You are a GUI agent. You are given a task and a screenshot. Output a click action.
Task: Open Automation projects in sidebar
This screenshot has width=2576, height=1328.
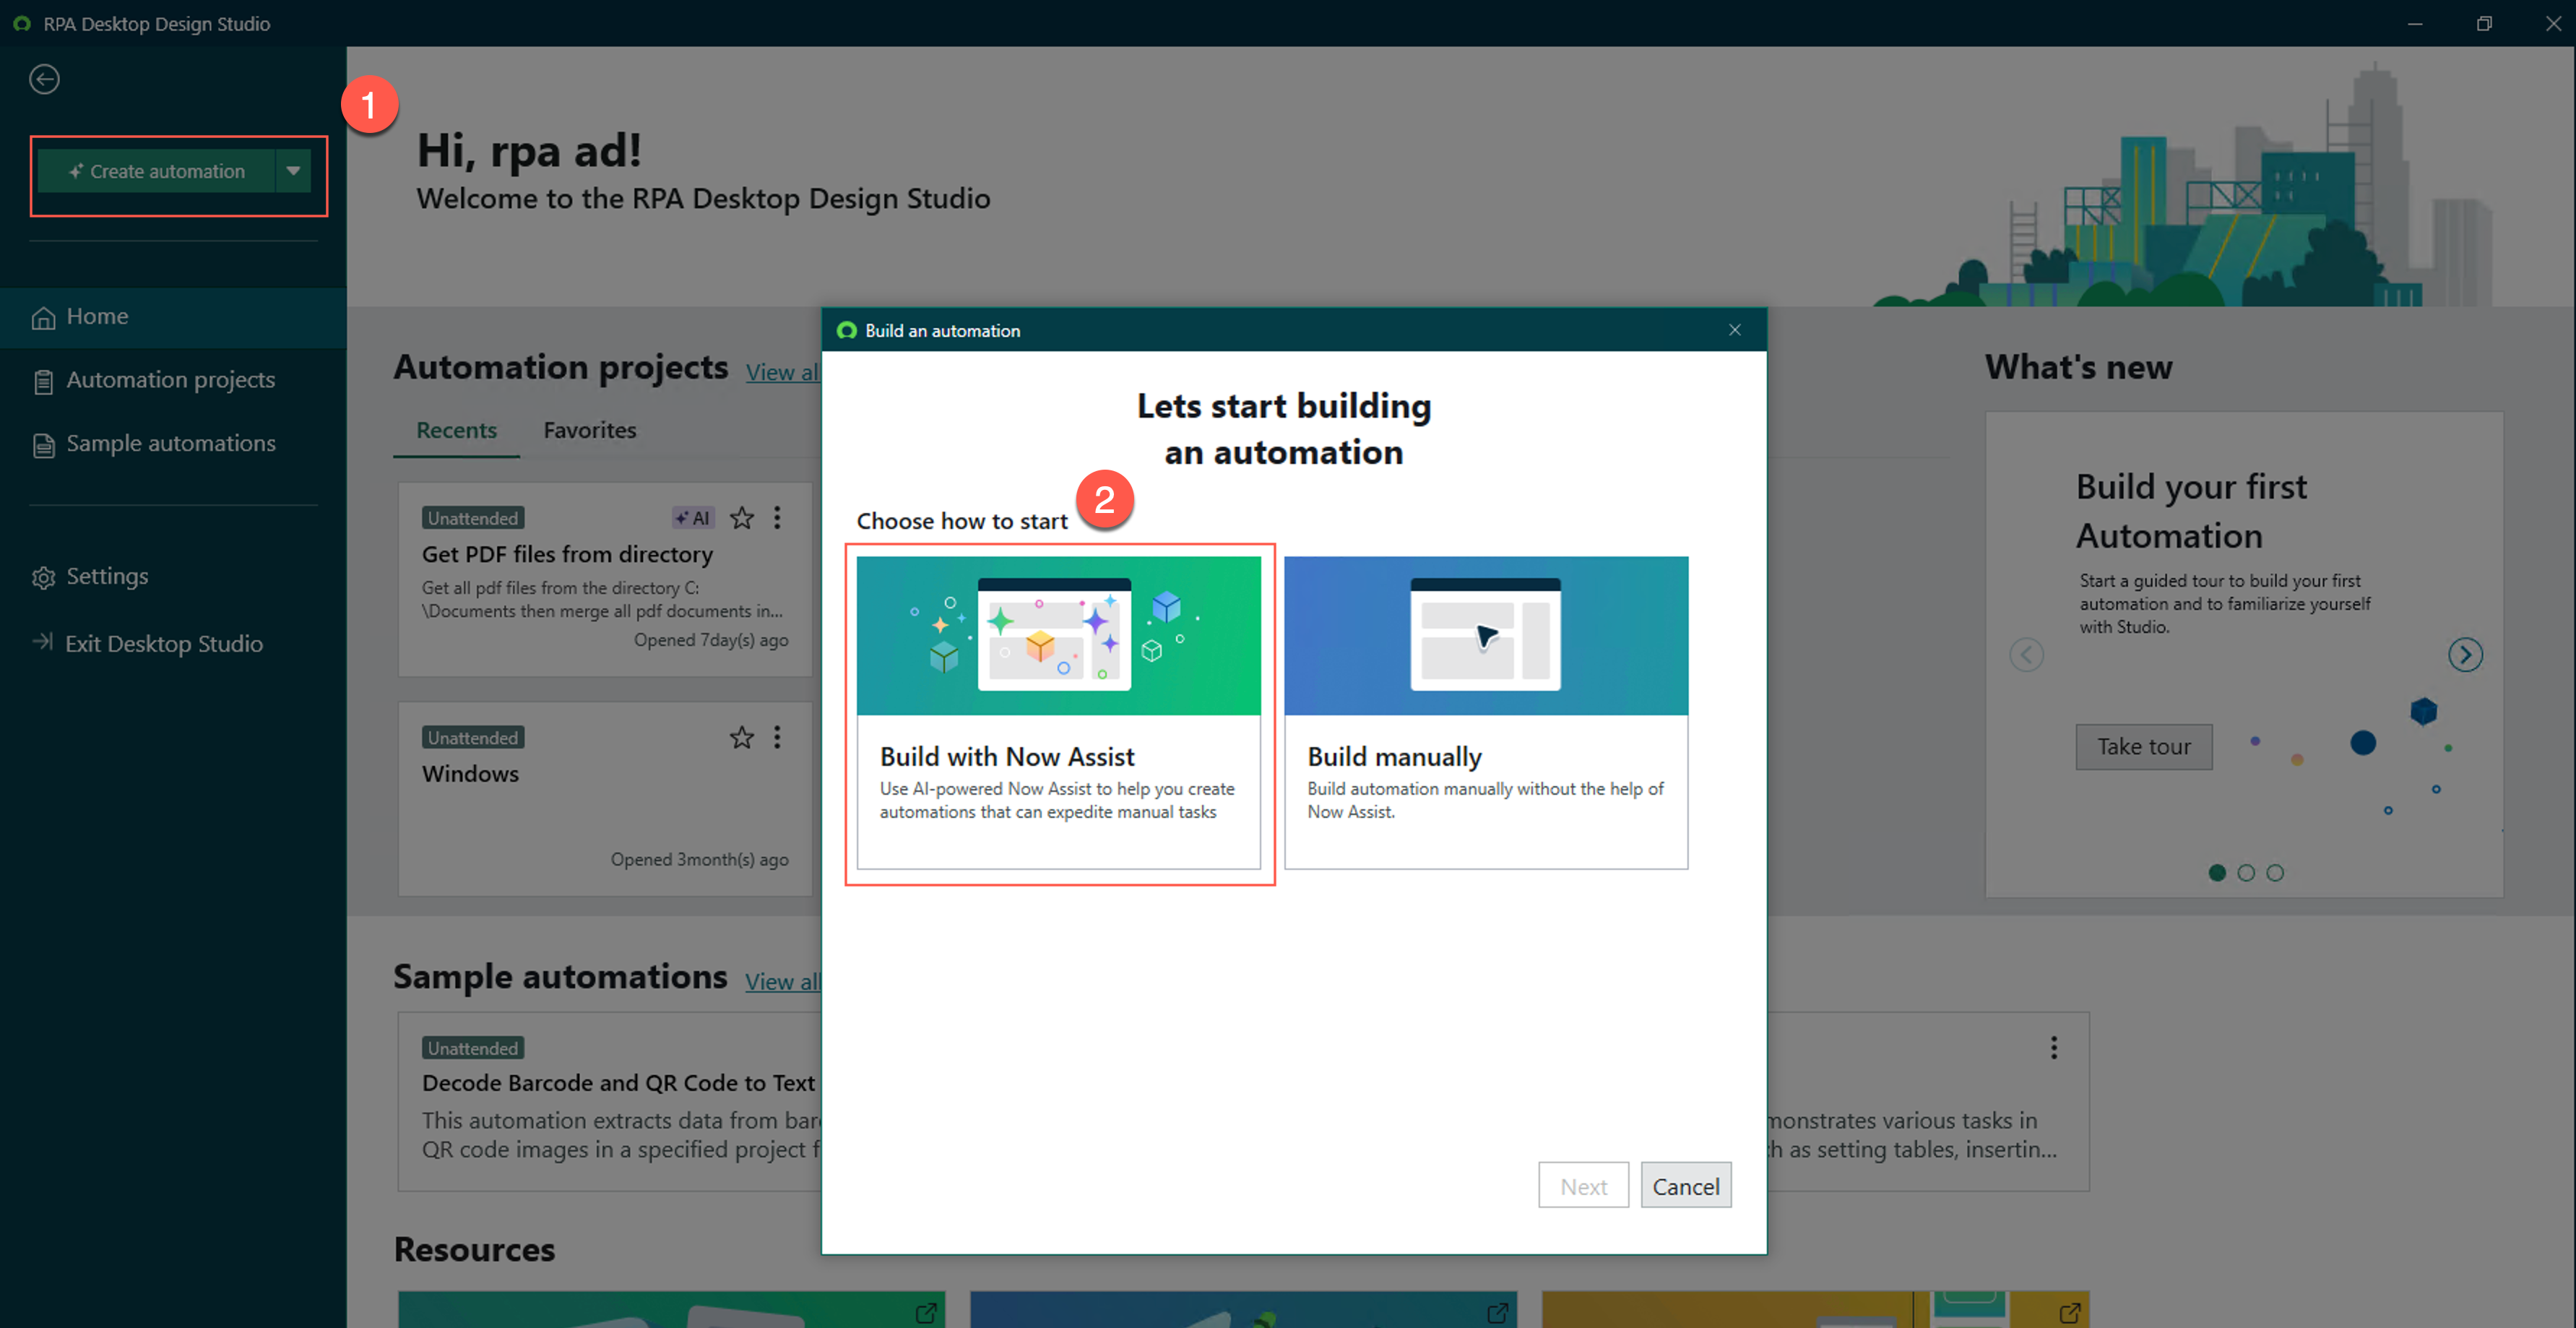pyautogui.click(x=173, y=380)
